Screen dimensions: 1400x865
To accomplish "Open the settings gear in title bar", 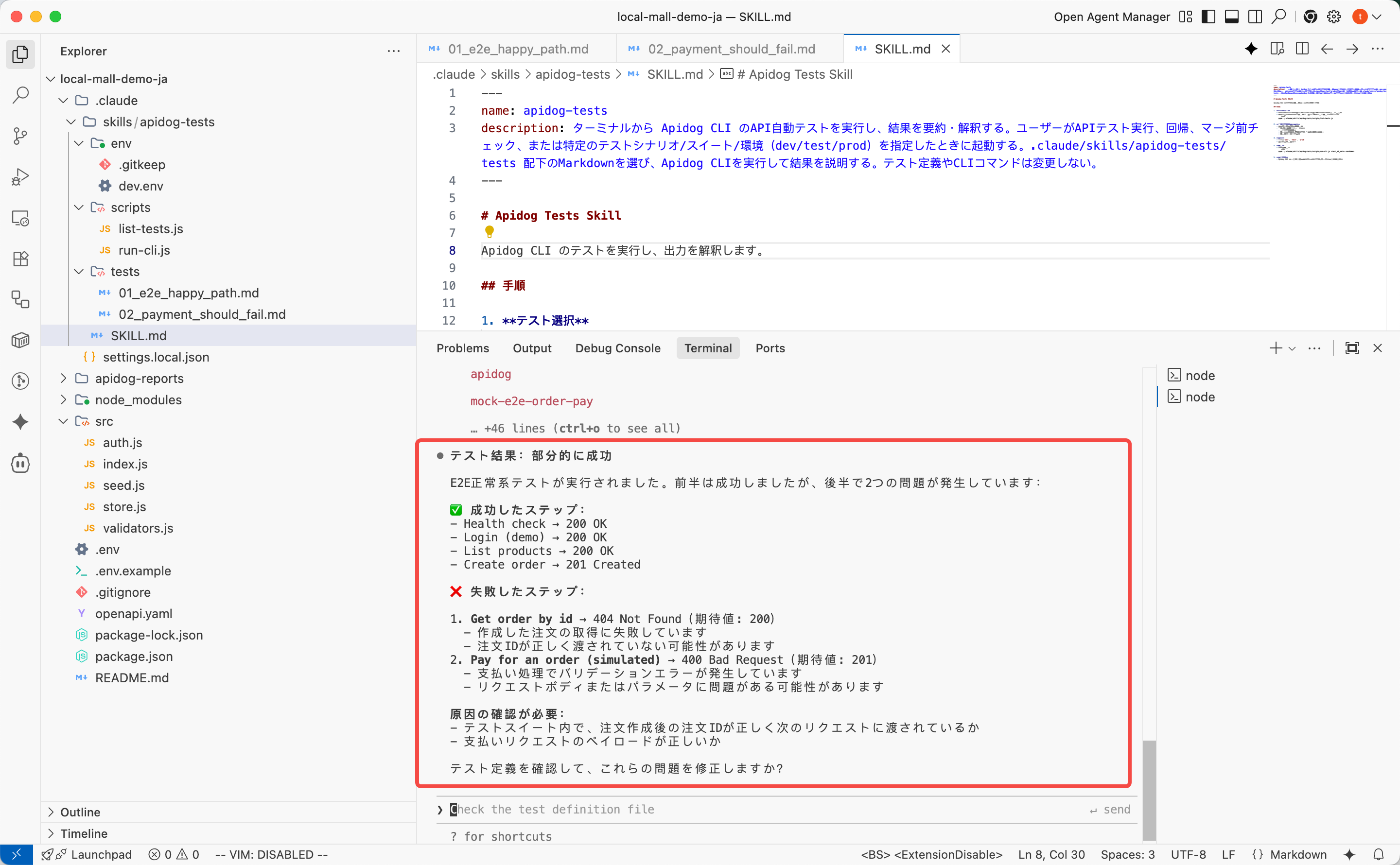I will click(1334, 17).
